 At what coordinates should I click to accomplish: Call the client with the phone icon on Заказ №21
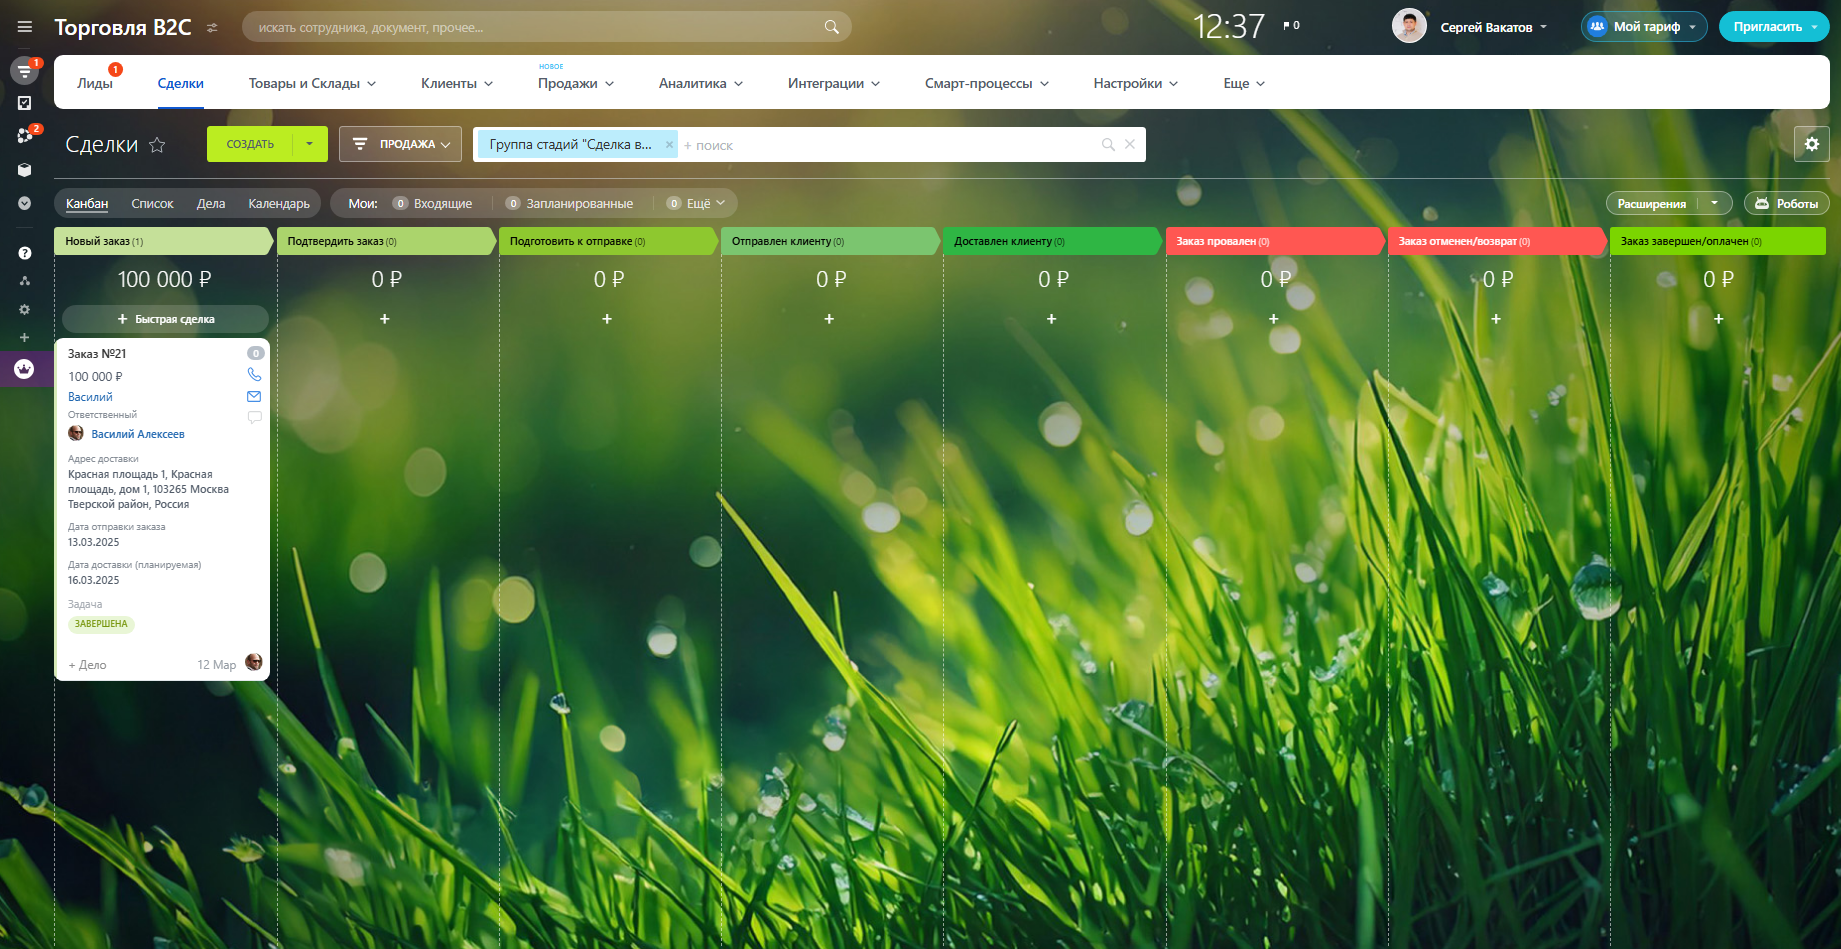coord(254,375)
